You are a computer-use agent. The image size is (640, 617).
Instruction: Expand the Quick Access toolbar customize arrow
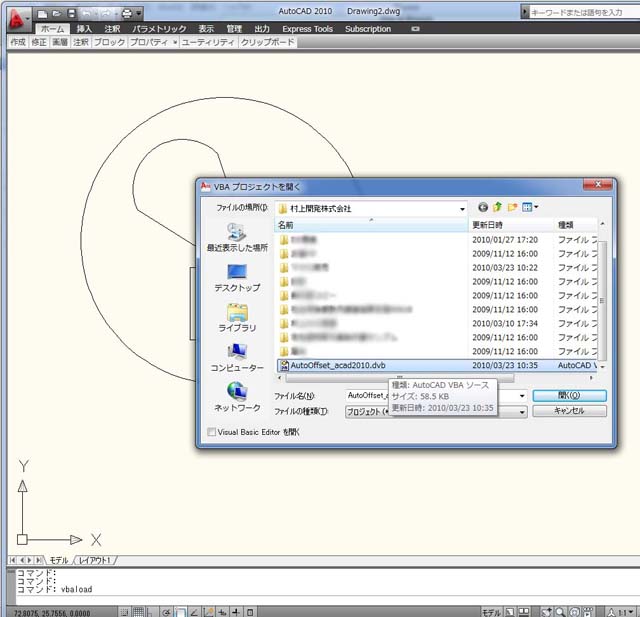(x=139, y=14)
